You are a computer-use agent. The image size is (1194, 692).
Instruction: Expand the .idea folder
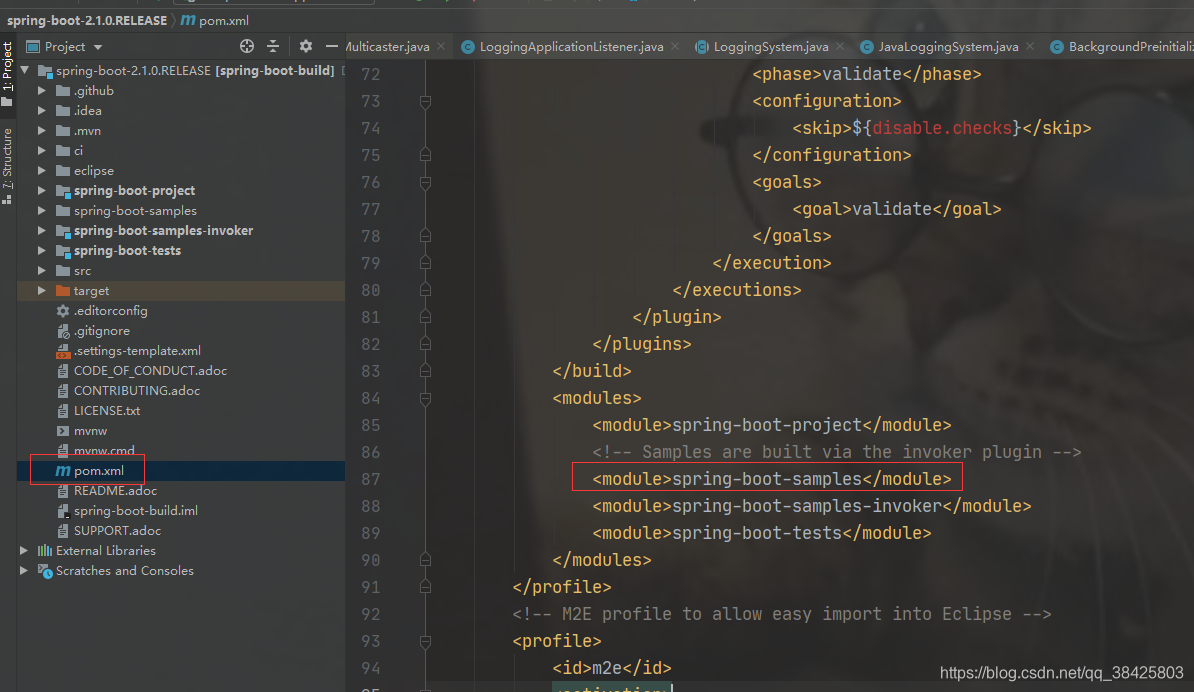tap(42, 110)
